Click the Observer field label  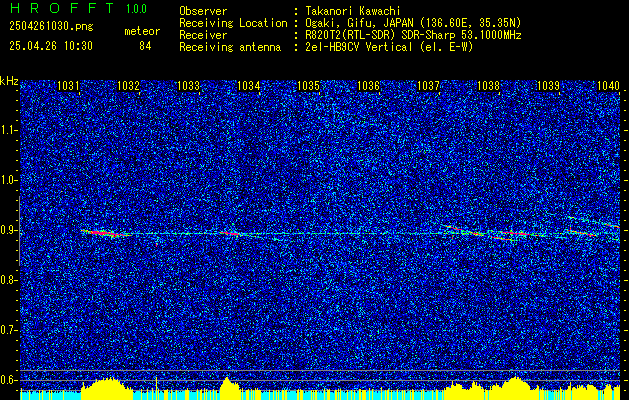[x=203, y=11]
